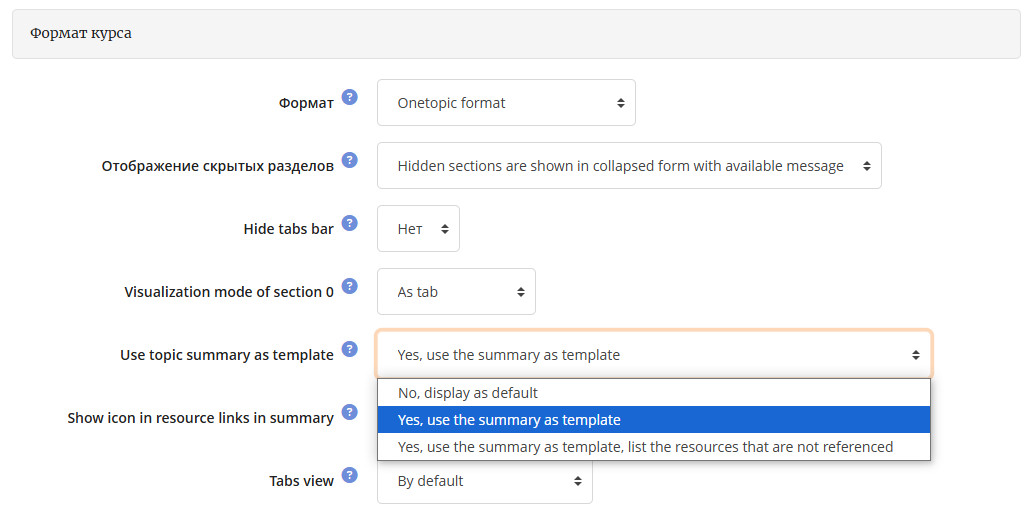Click the Visualization mode of section 0 label

click(x=229, y=292)
